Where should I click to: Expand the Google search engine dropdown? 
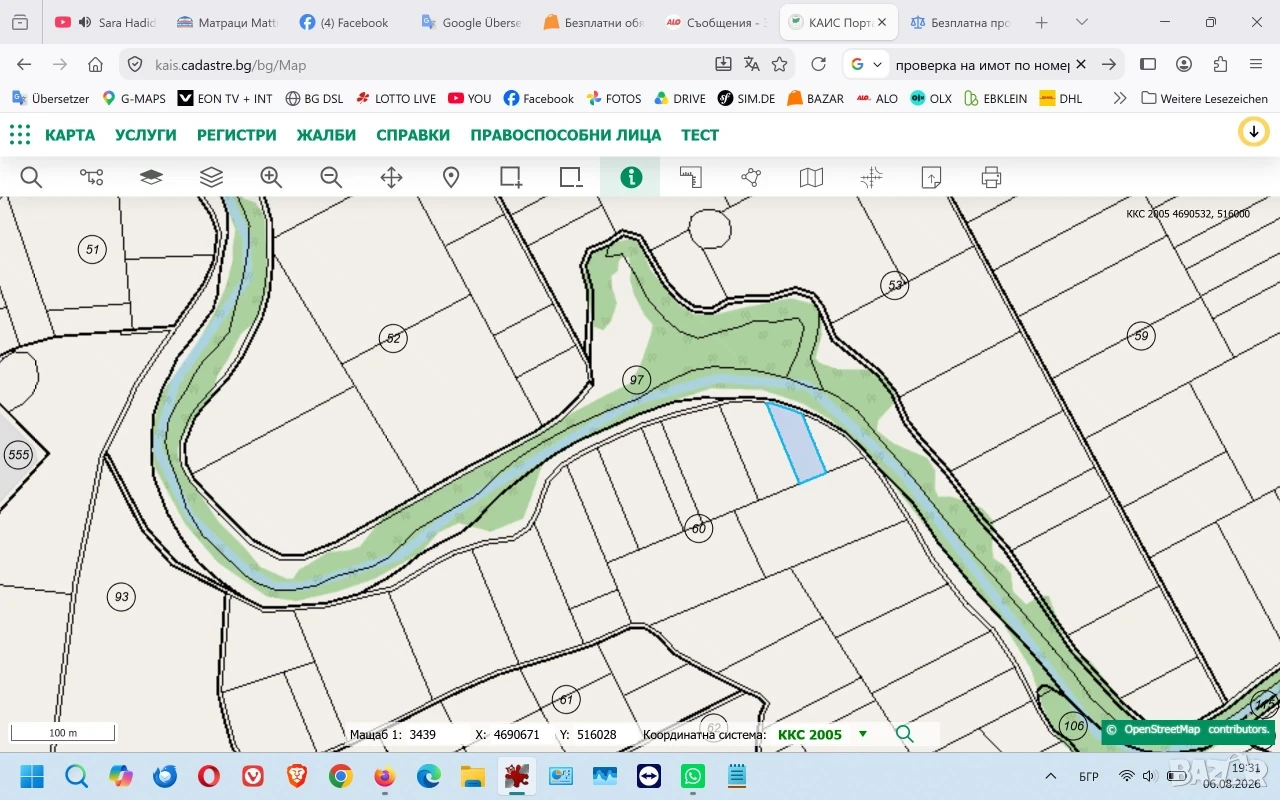click(x=867, y=64)
